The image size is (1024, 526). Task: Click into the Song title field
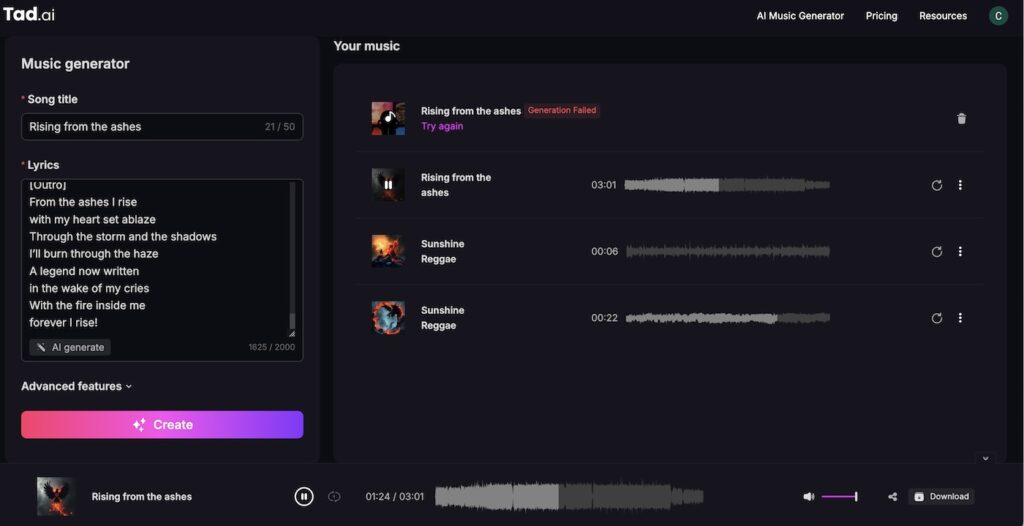pos(140,127)
